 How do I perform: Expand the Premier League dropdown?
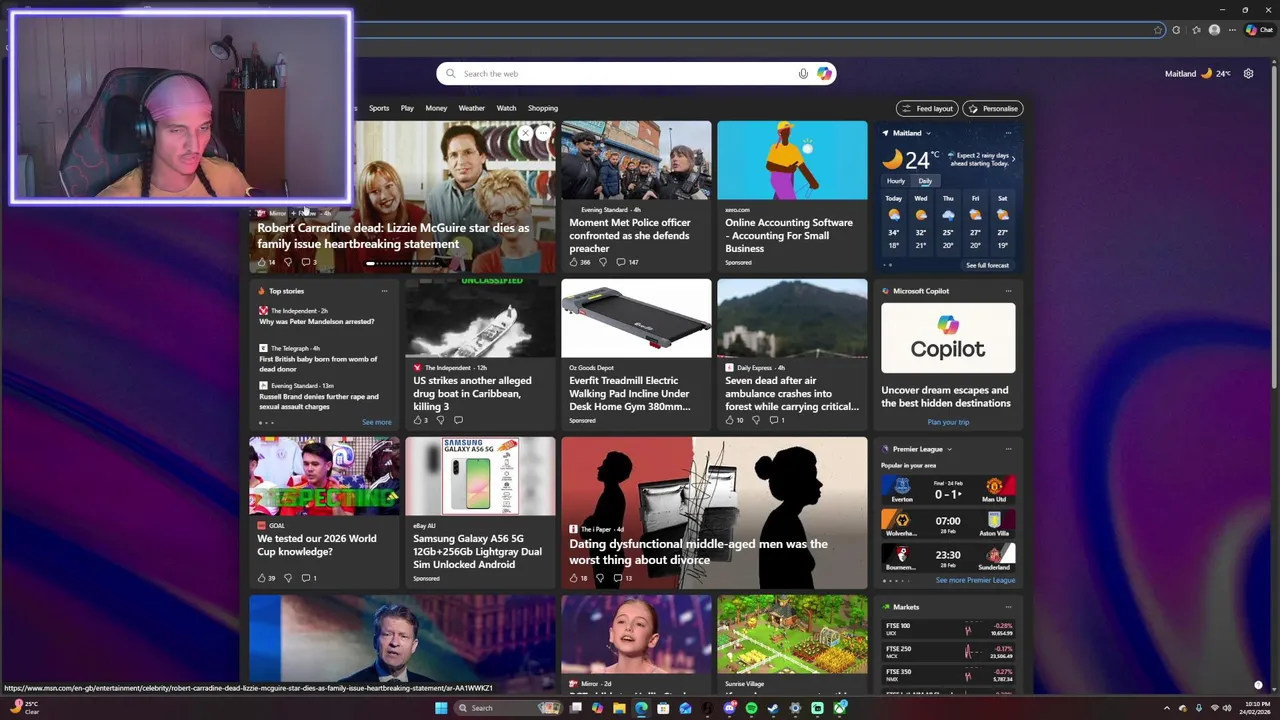coord(949,449)
